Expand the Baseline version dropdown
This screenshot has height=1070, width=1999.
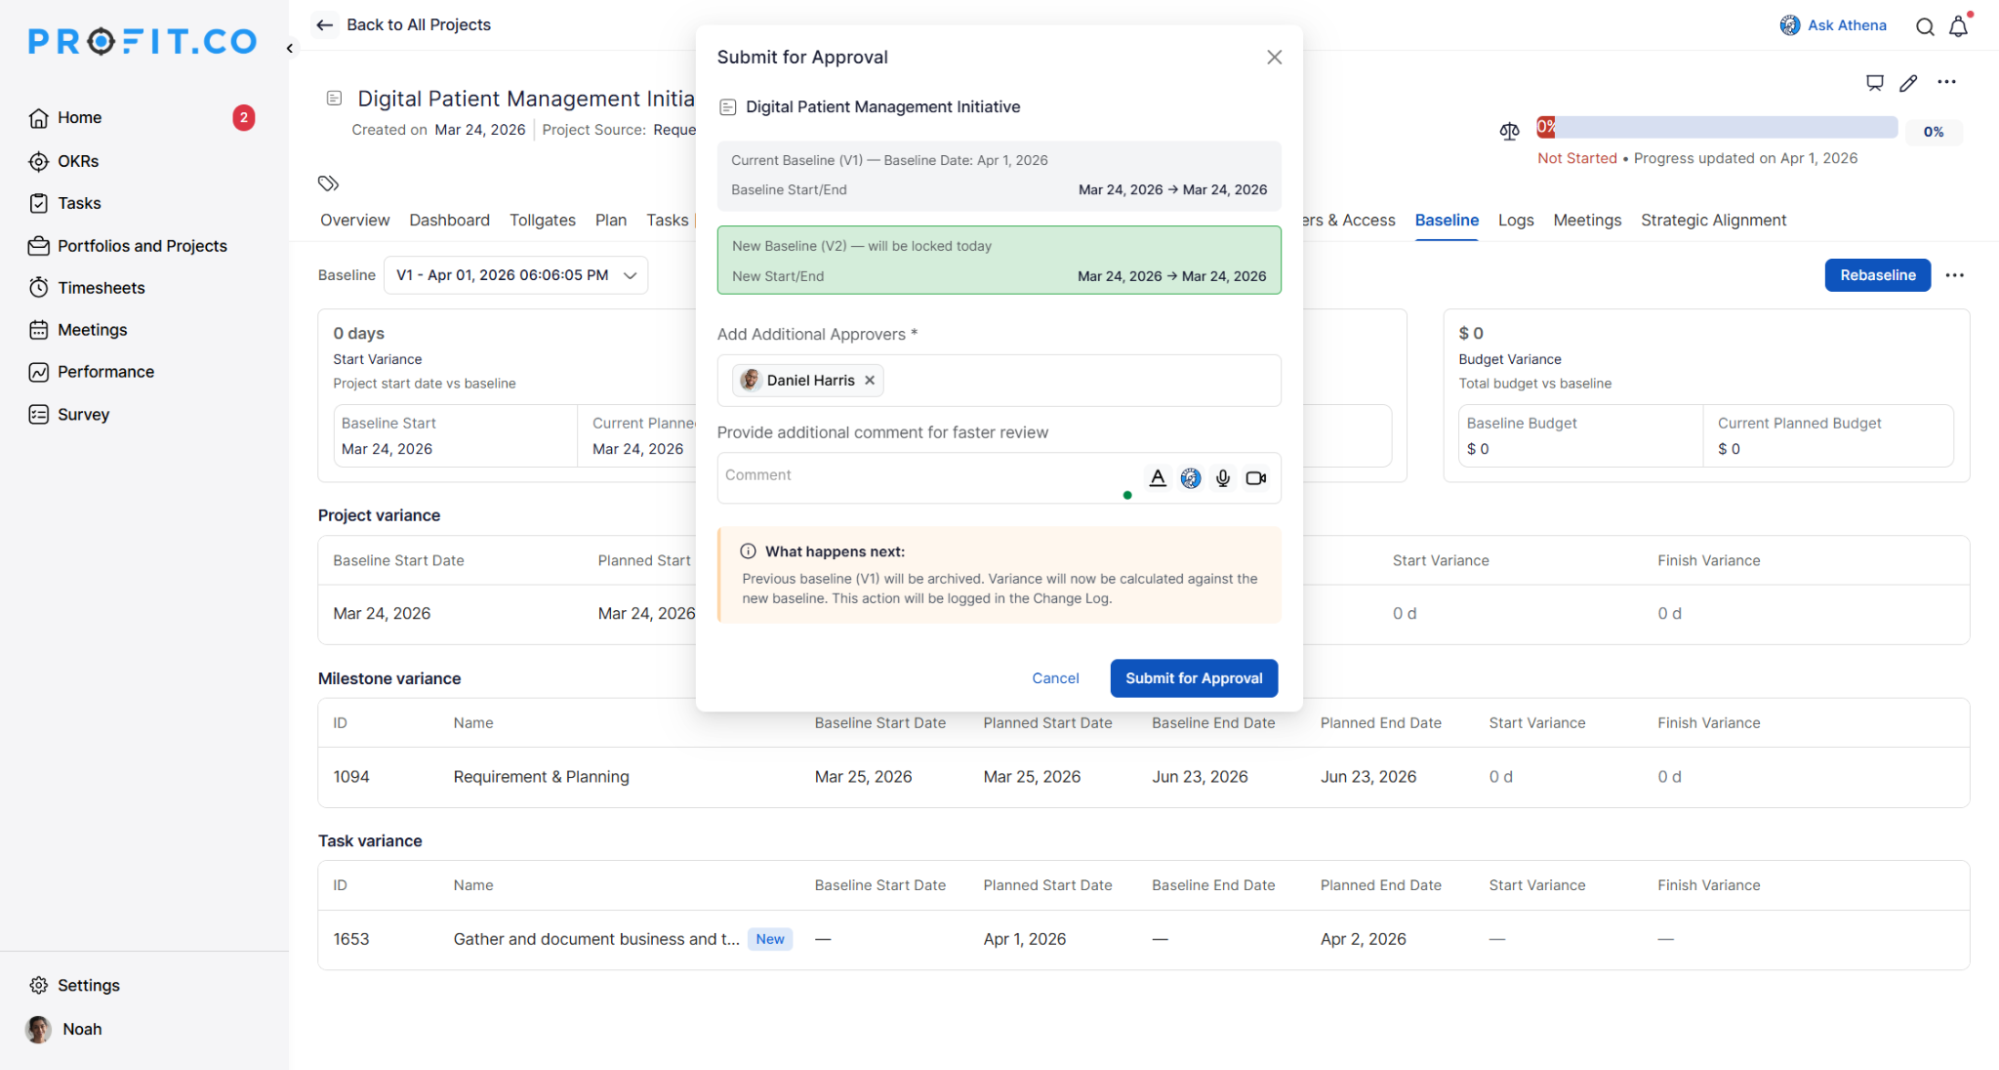click(630, 275)
